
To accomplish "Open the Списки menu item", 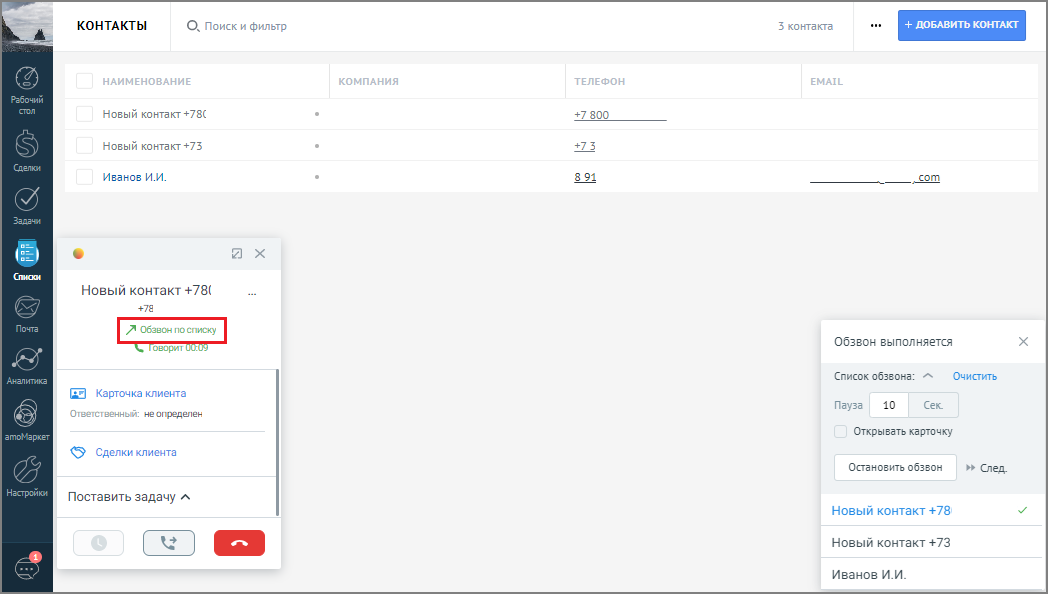I will (27, 261).
